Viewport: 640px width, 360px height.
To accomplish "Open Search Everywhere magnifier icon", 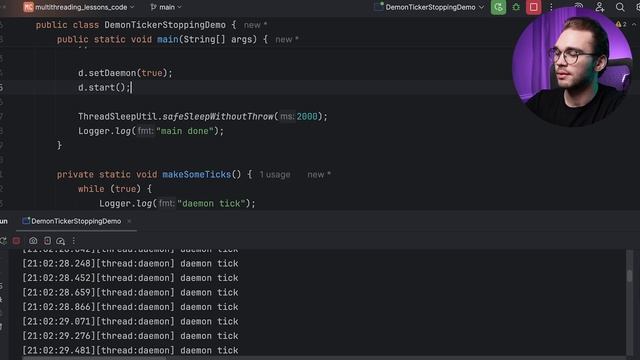I will coord(620,7).
